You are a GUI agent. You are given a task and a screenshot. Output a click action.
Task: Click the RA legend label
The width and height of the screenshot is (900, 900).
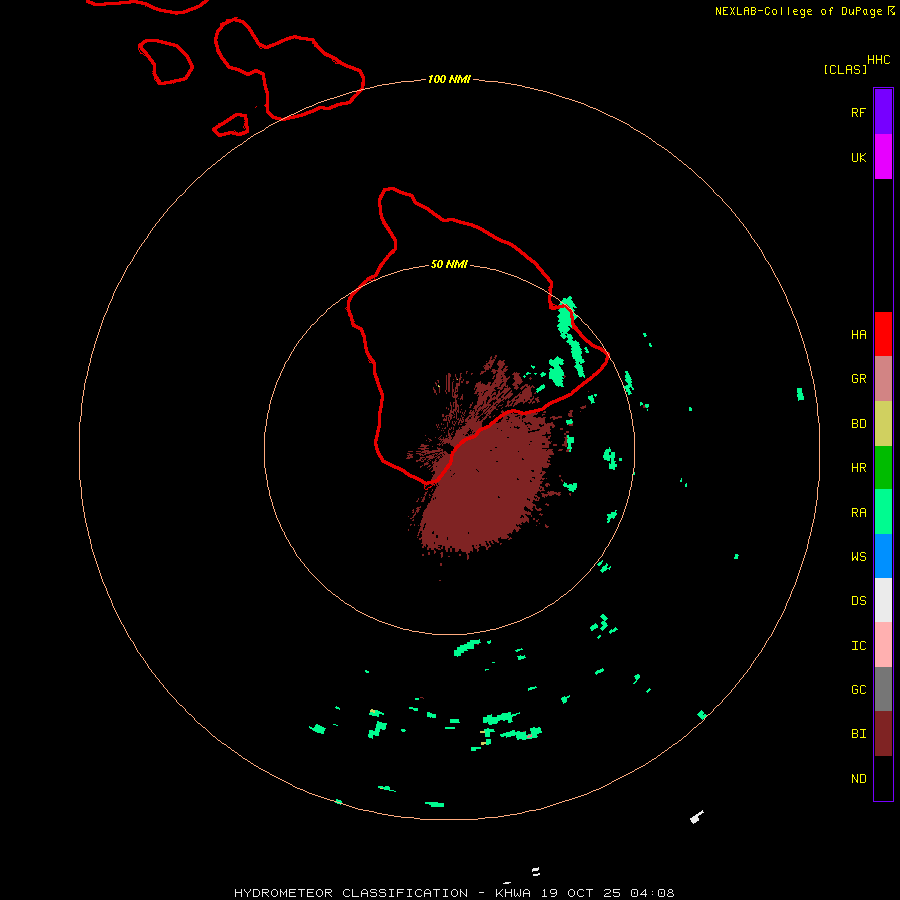point(858,513)
